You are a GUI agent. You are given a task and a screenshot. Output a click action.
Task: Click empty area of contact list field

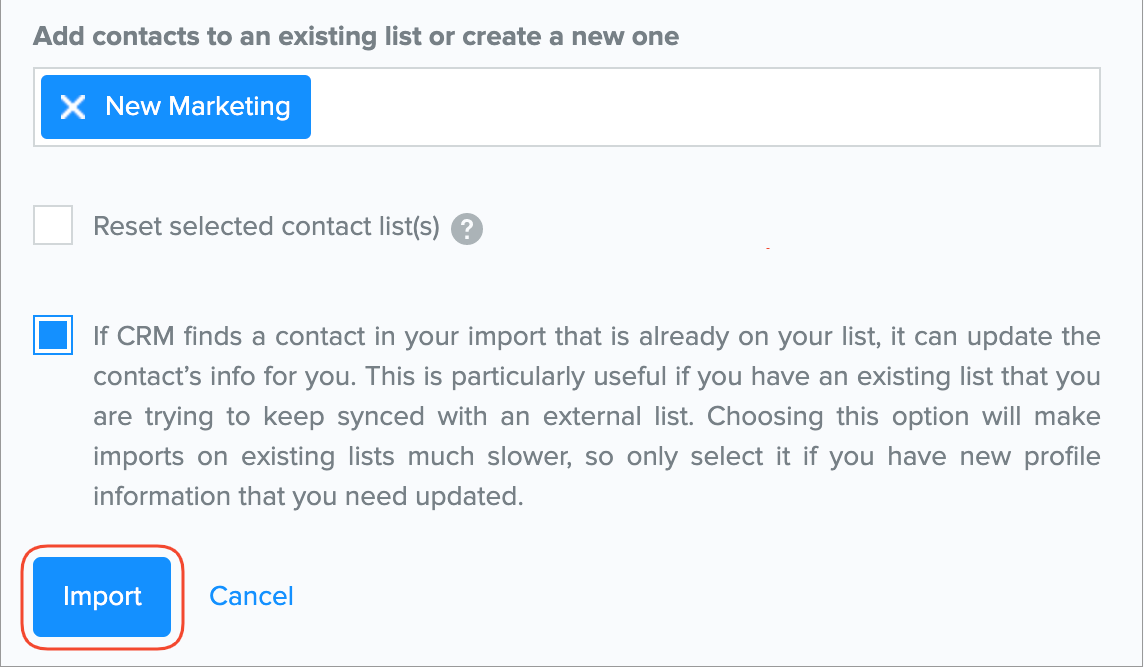(x=700, y=107)
